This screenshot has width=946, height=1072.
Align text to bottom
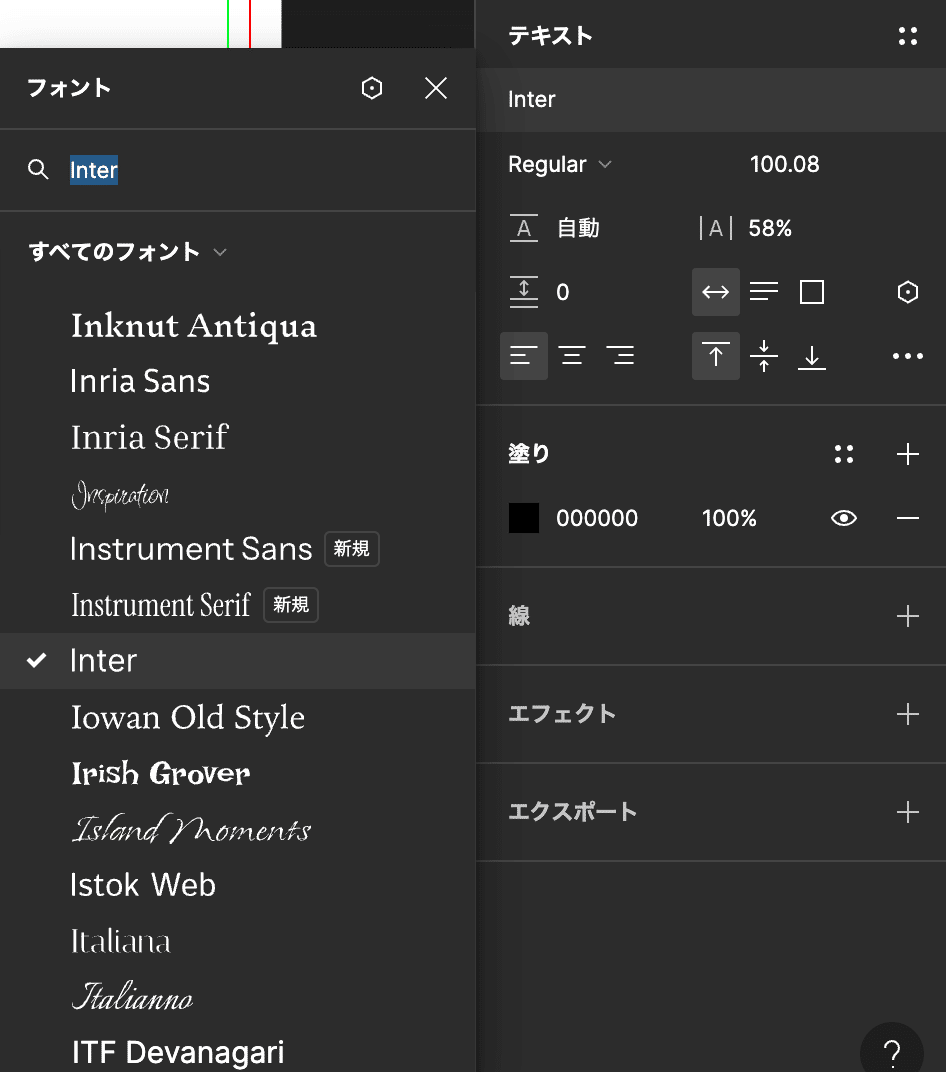[x=811, y=356]
